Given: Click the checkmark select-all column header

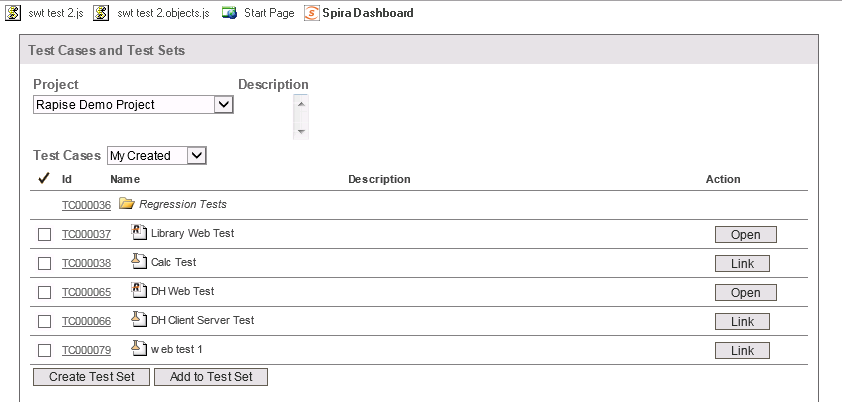Looking at the screenshot, I should (43, 179).
